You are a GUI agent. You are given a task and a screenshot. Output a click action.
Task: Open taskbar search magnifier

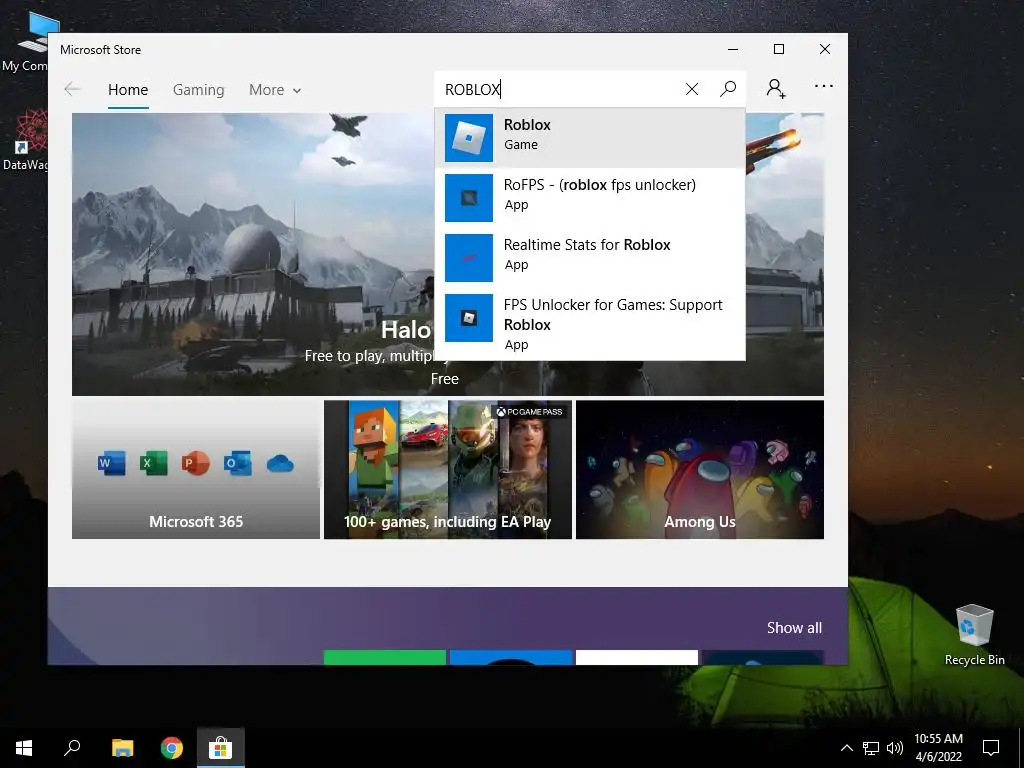(x=72, y=747)
